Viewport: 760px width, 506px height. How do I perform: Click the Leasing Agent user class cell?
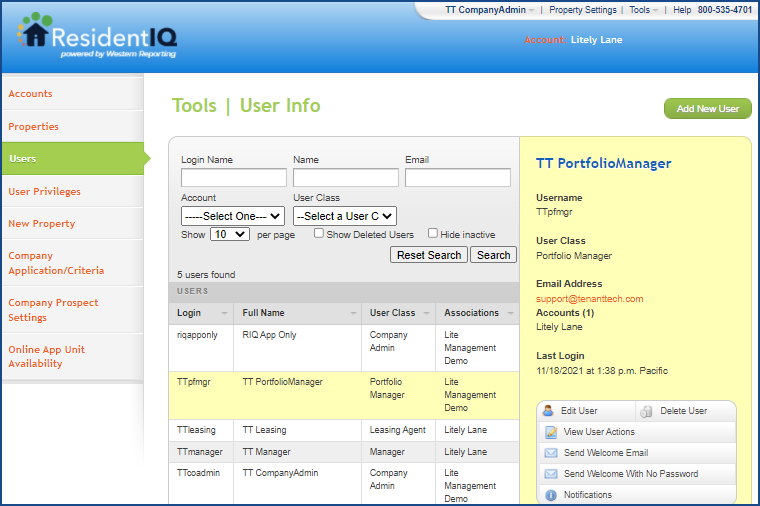coord(397,430)
